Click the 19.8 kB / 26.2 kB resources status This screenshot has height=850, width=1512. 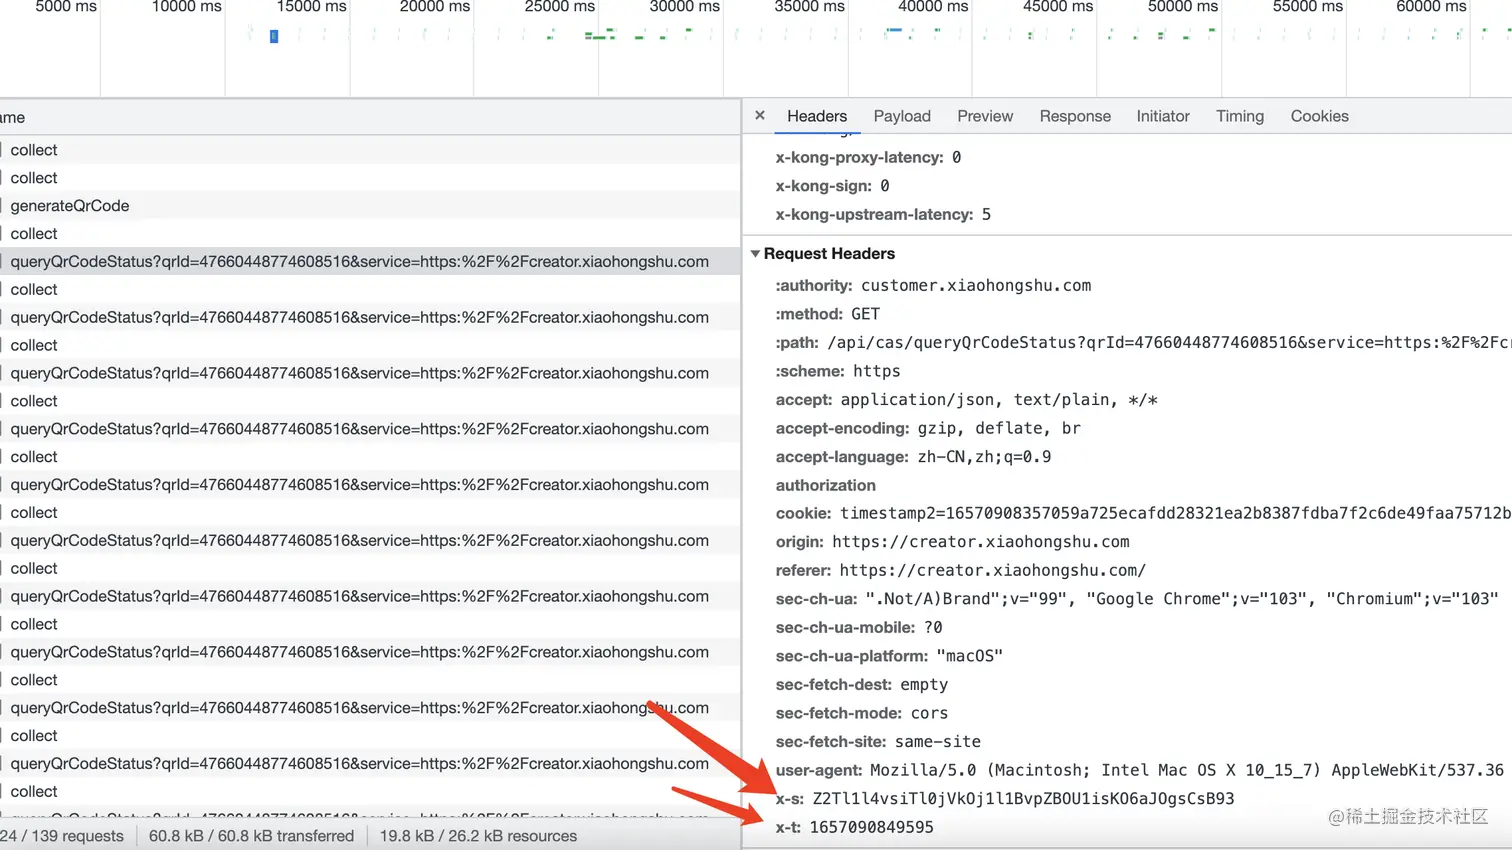coord(478,836)
